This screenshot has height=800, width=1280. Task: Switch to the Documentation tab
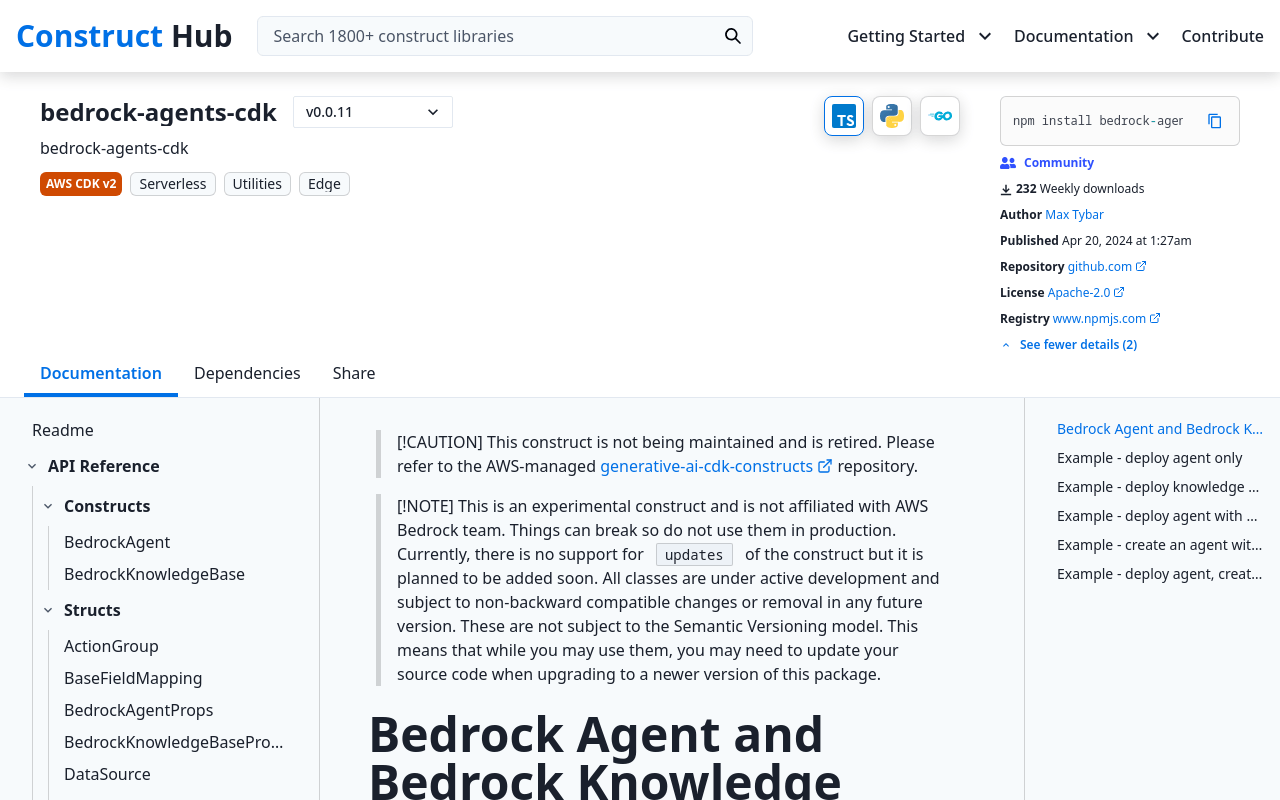101,373
